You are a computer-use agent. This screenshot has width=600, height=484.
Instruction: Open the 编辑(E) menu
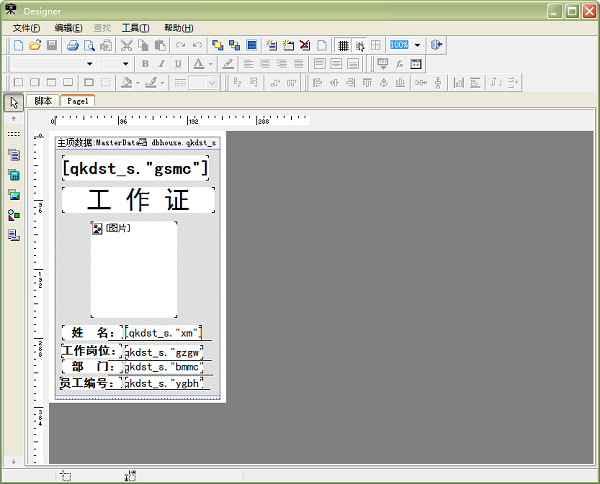(68, 28)
